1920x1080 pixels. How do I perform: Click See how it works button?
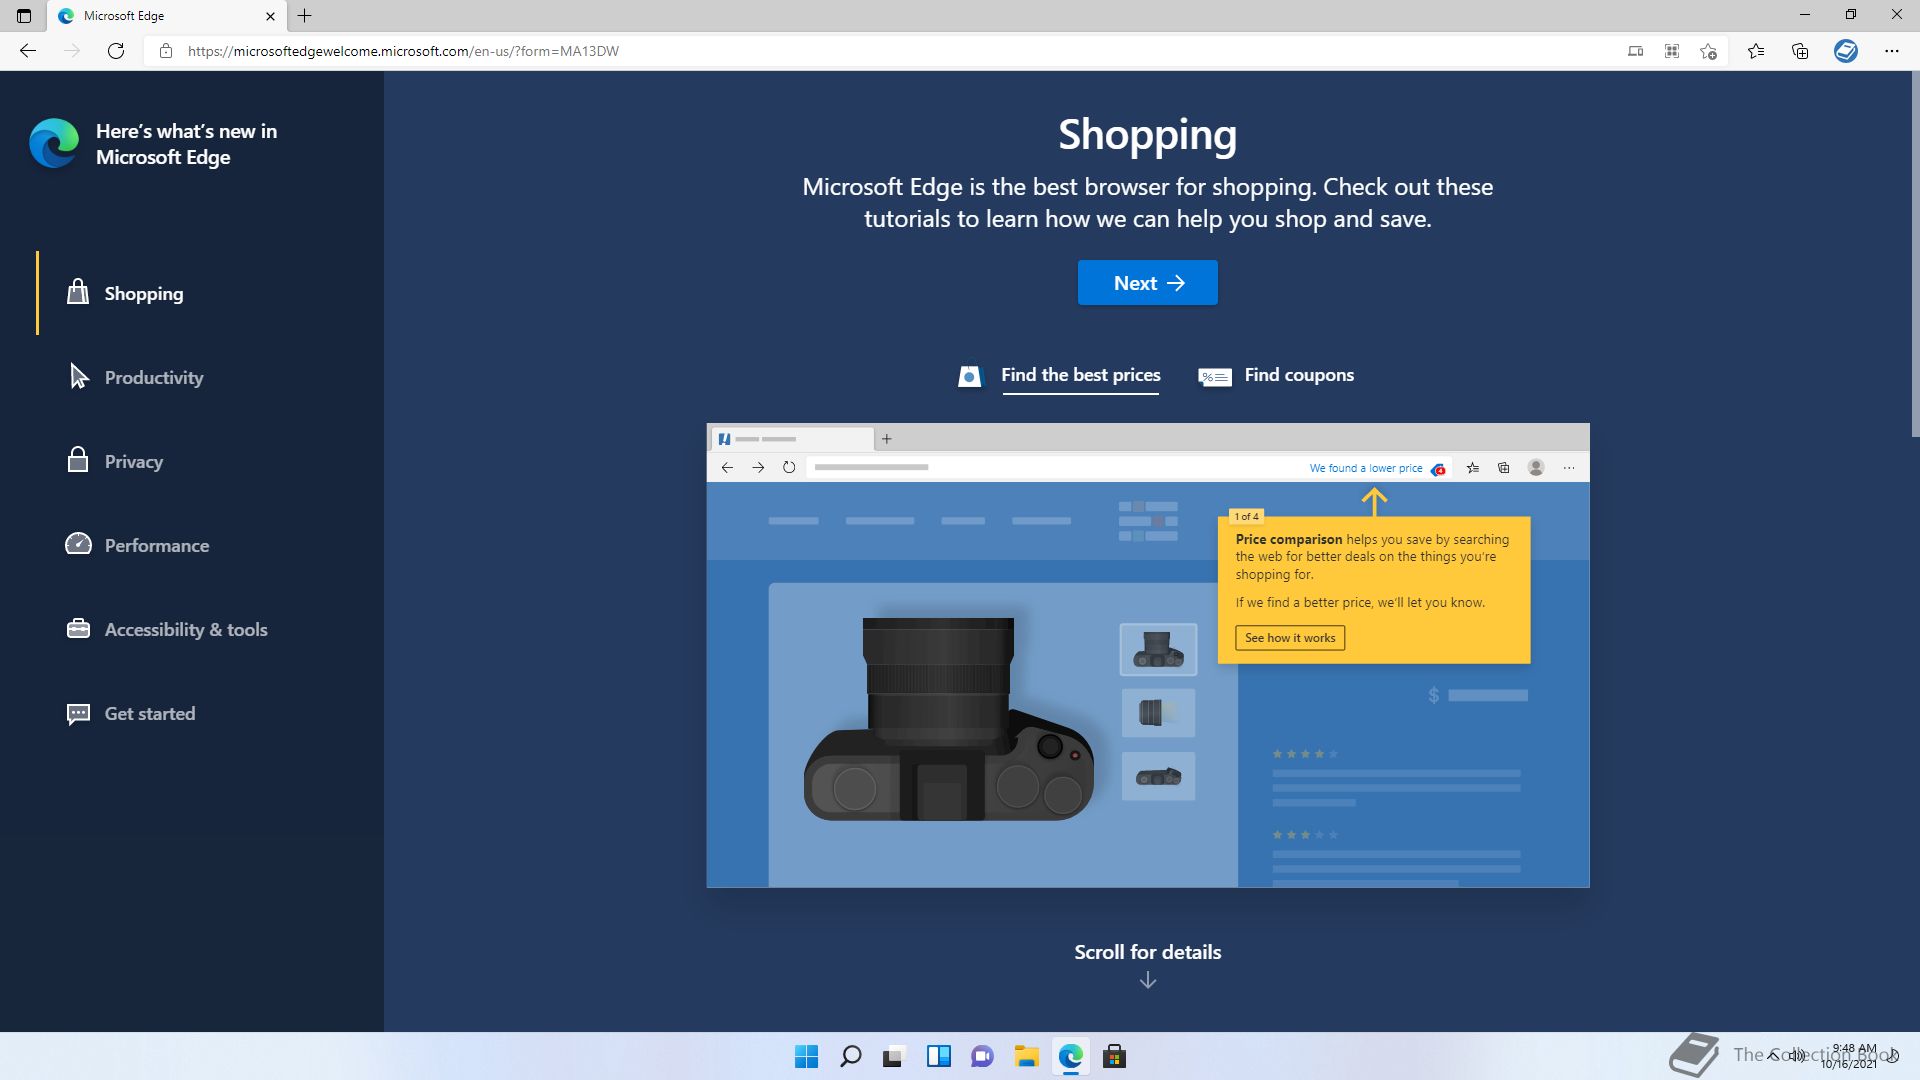coord(1290,638)
